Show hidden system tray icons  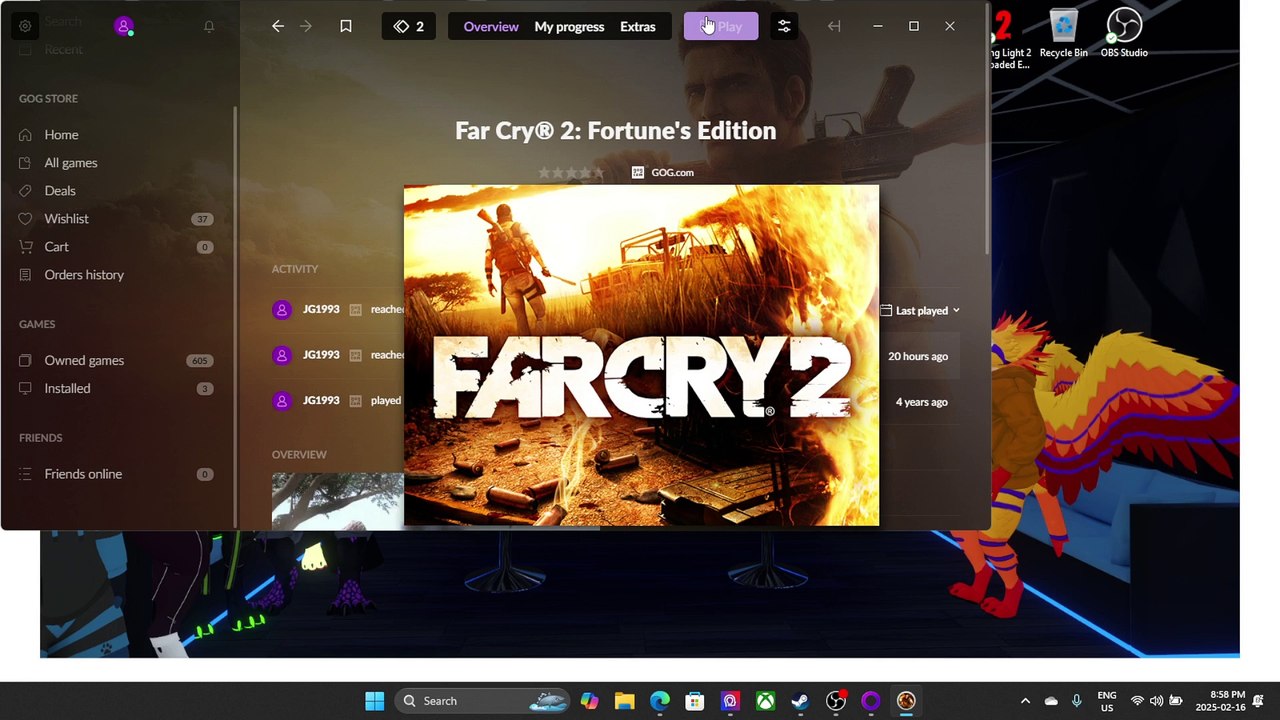point(1025,701)
